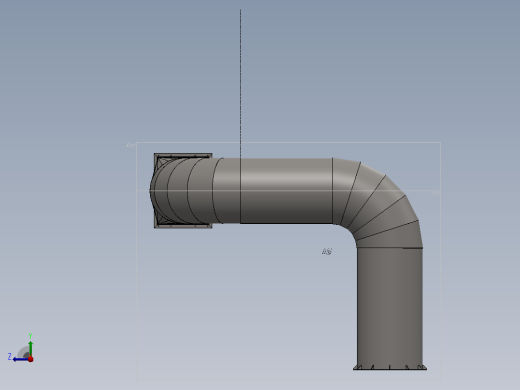Click the dashed vertical axis line above the duct
This screenshot has height=390, width=520.
[x=240, y=83]
